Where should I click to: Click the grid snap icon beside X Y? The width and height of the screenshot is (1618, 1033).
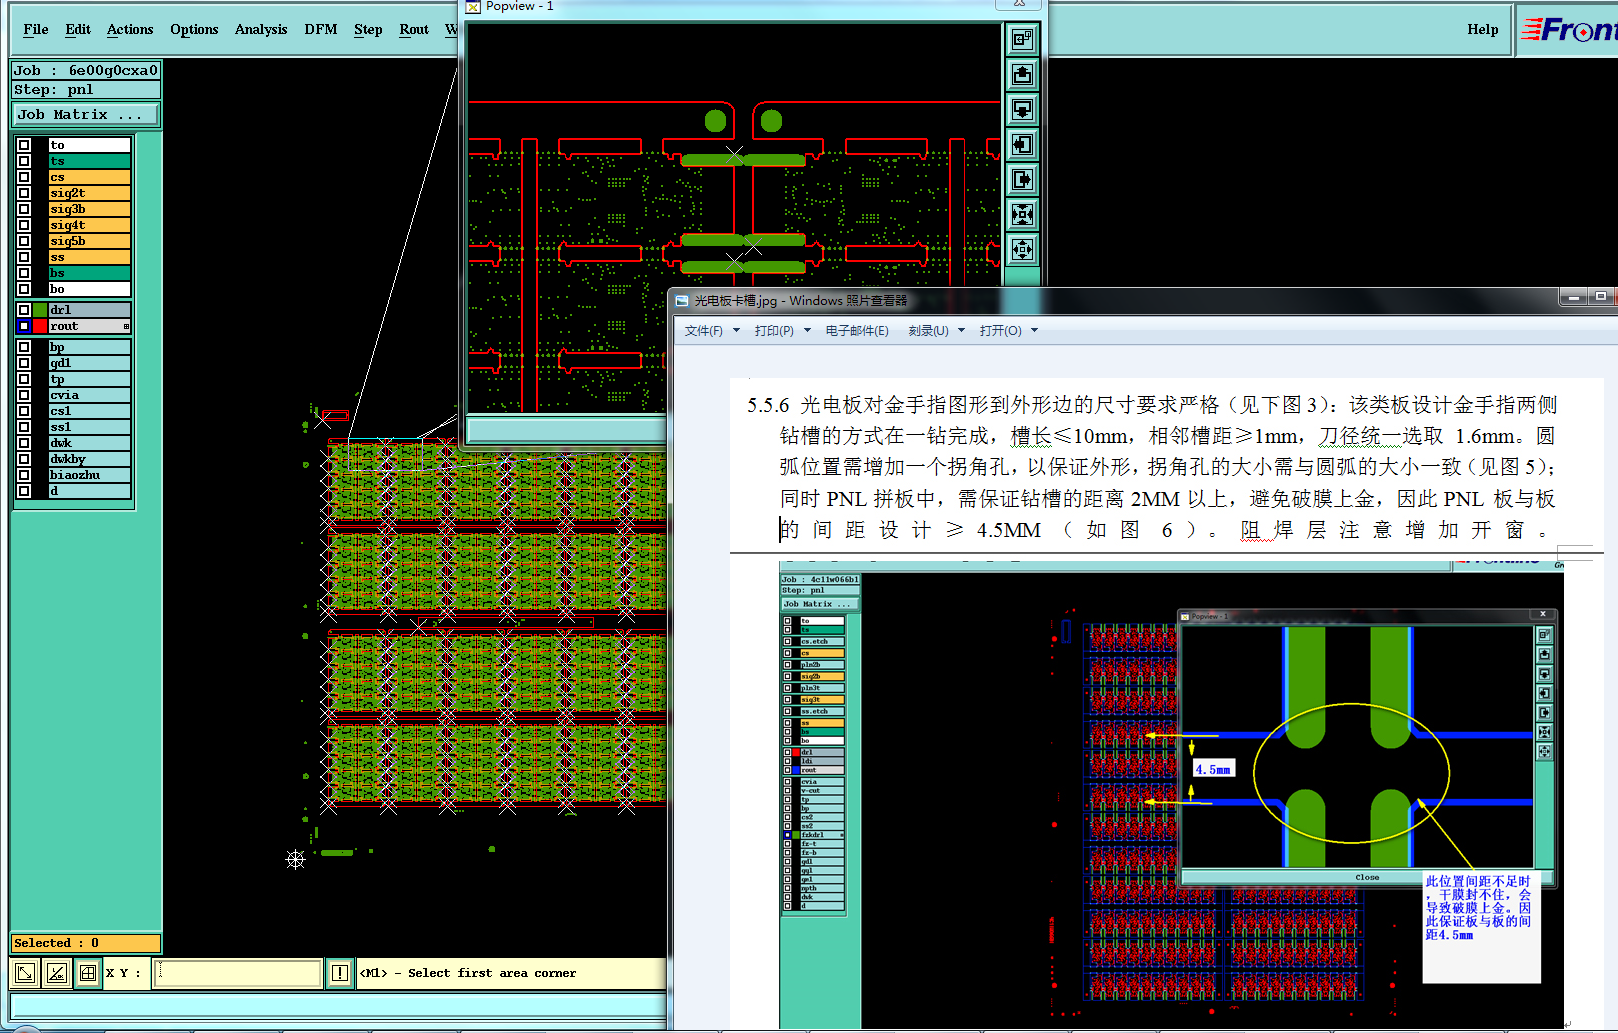tap(88, 972)
